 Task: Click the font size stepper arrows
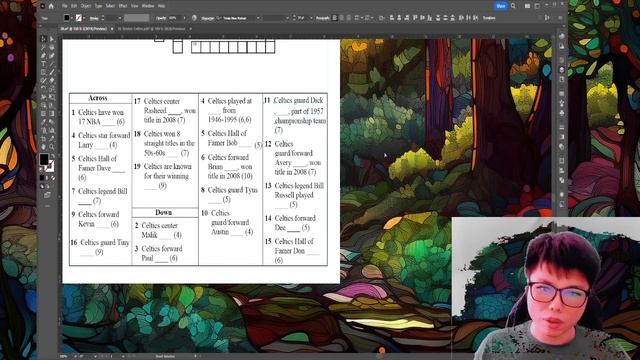pos(294,18)
